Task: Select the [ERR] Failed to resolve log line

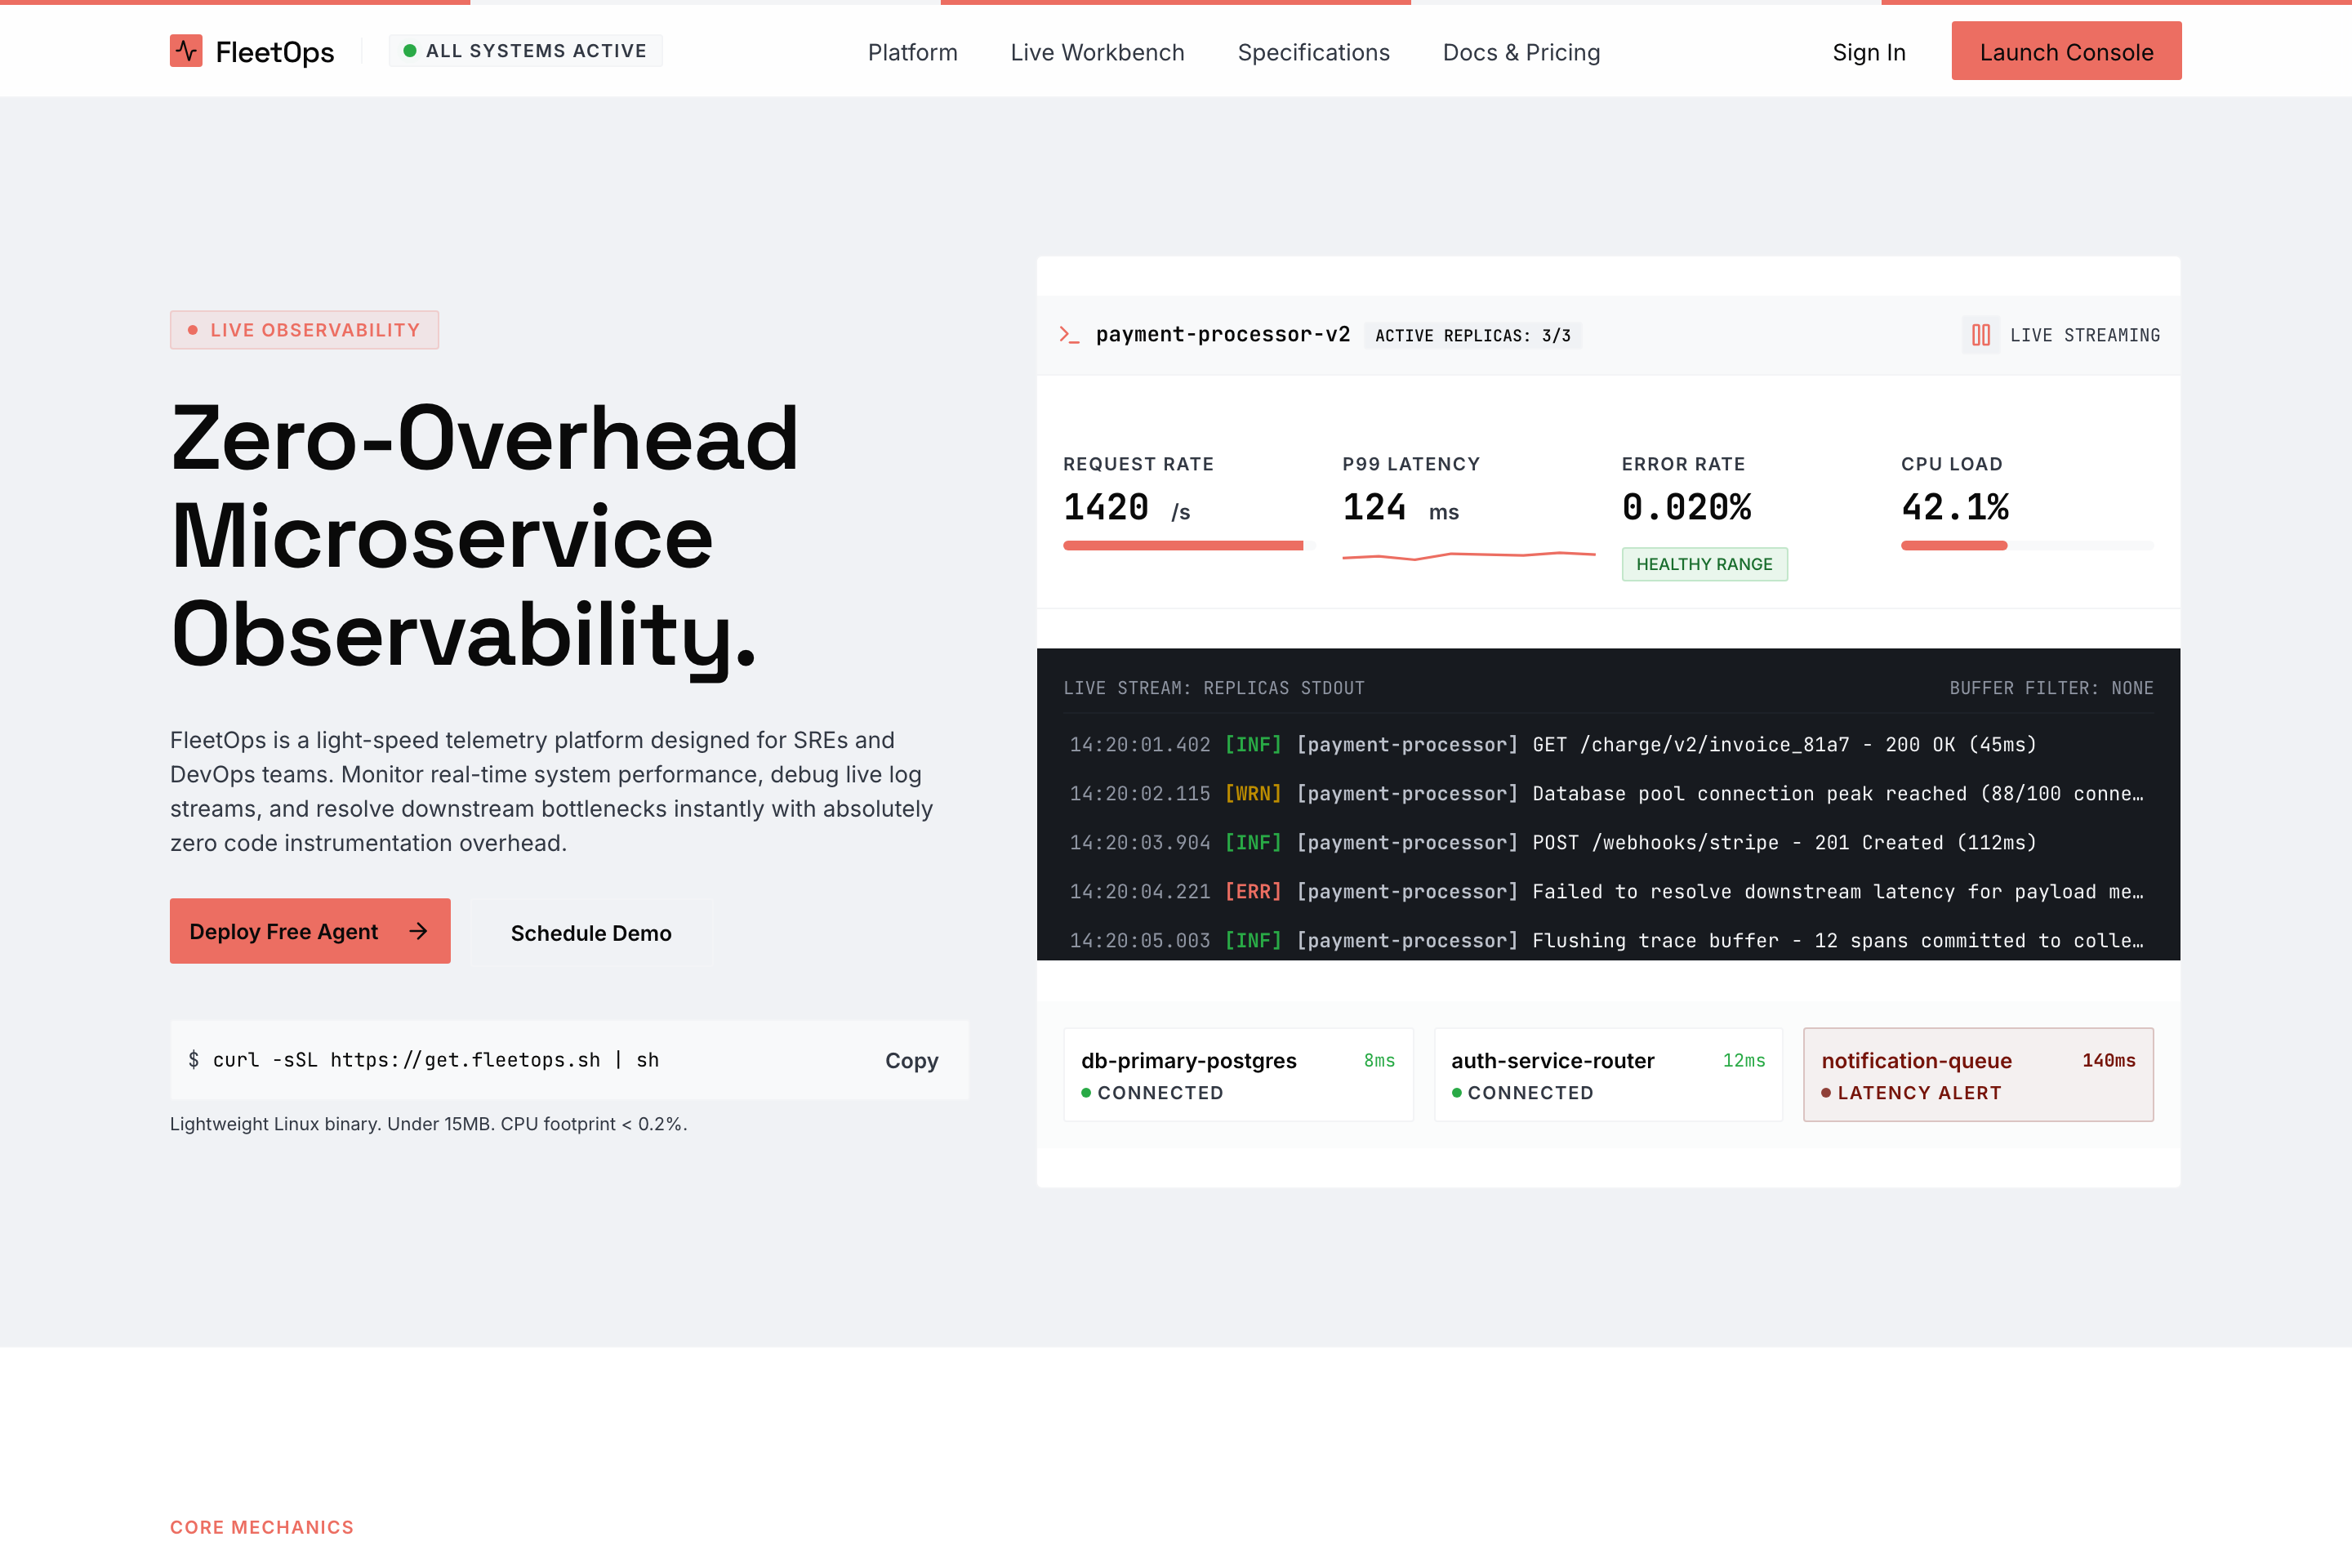Action: pos(1608,891)
